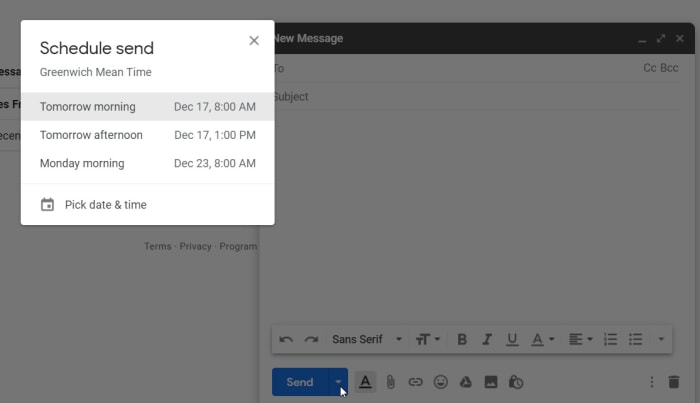Viewport: 700px width, 403px height.
Task: Open more options three-dot menu in compose
Action: coord(652,382)
